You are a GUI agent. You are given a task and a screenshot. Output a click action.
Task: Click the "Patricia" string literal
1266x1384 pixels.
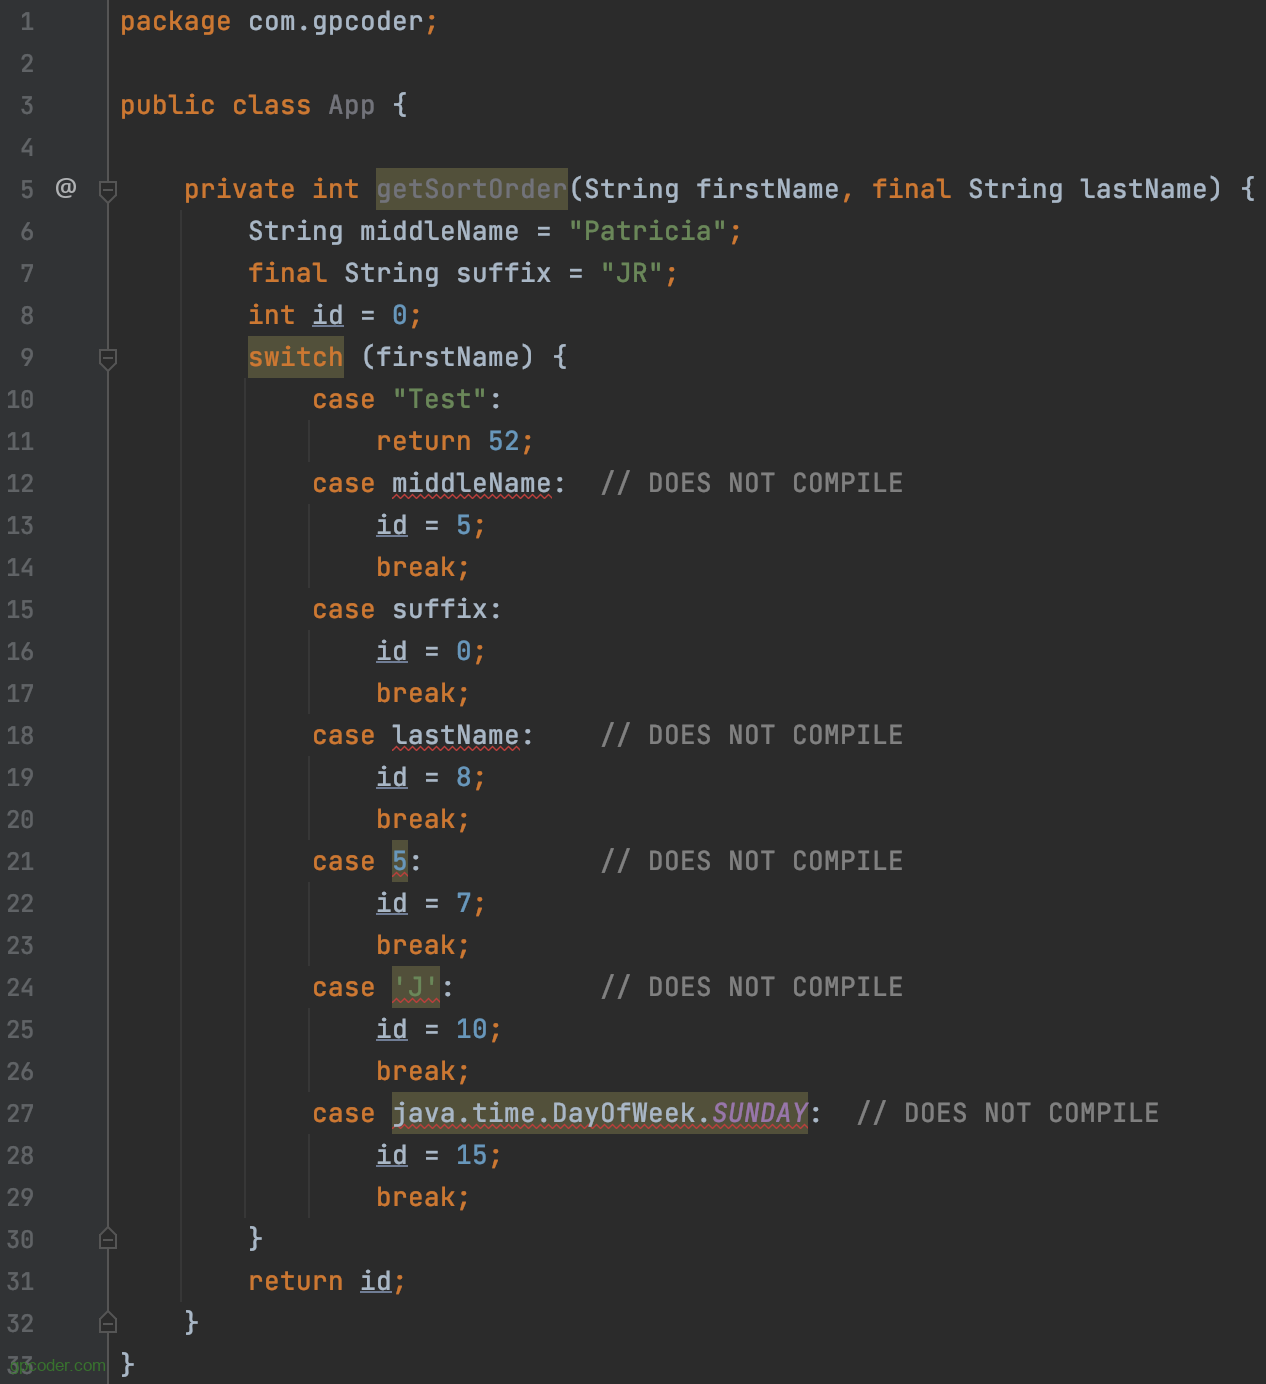tap(647, 232)
